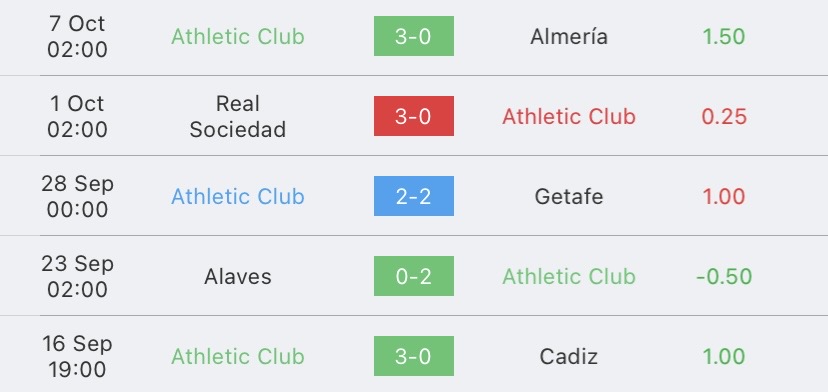Image resolution: width=828 pixels, height=392 pixels.
Task: Select red Athletic Club in 1 Oct row
Action: (x=569, y=117)
